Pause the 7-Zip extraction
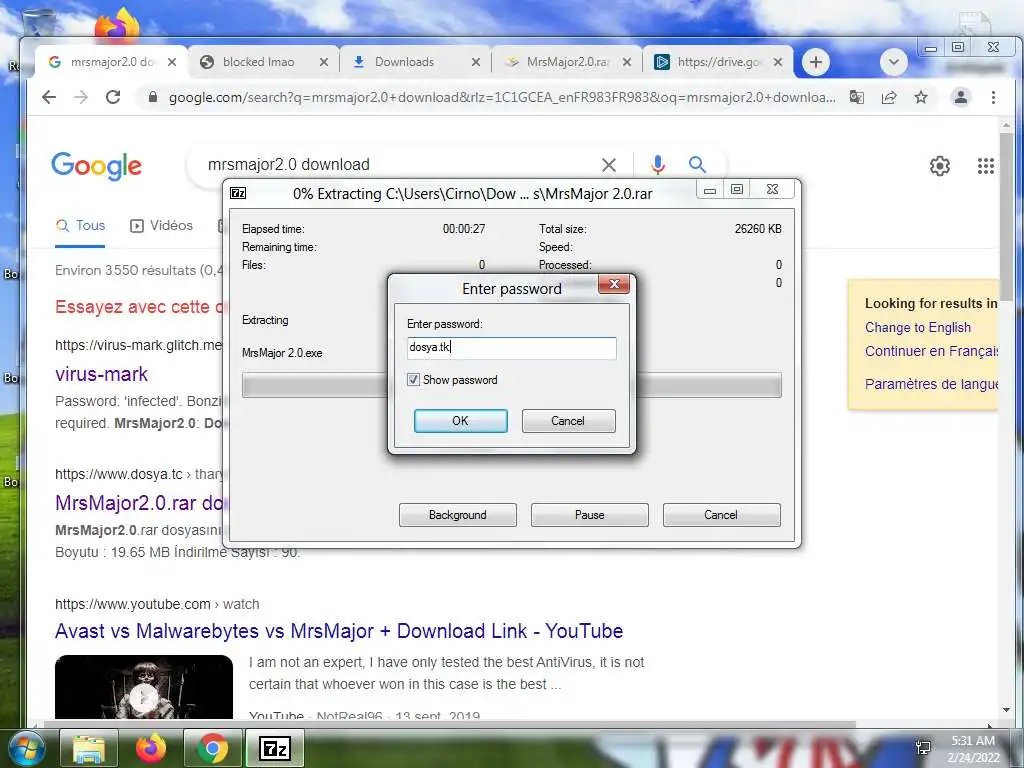1024x768 pixels. [x=590, y=515]
